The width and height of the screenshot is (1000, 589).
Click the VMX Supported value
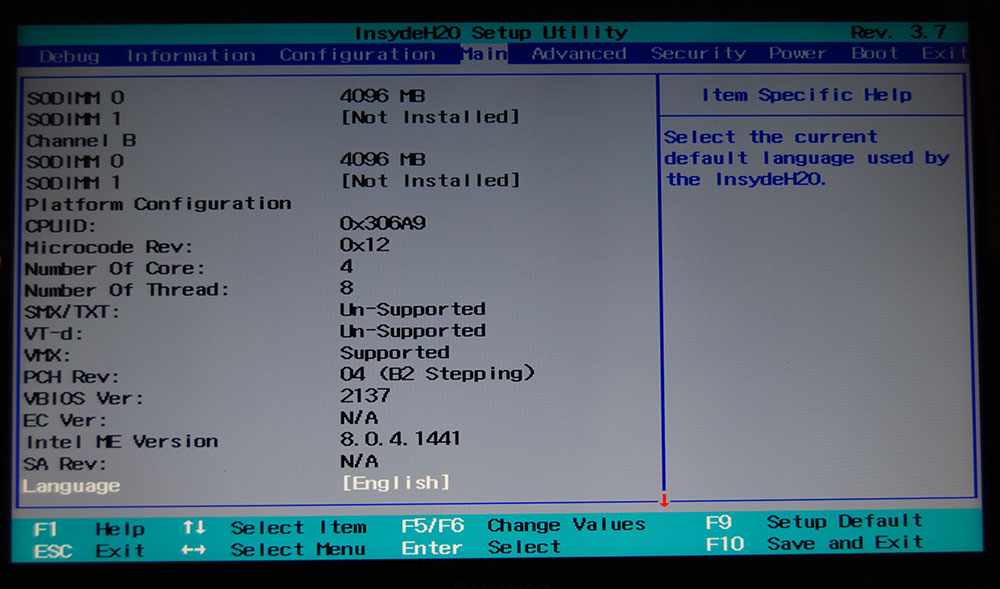coord(395,353)
